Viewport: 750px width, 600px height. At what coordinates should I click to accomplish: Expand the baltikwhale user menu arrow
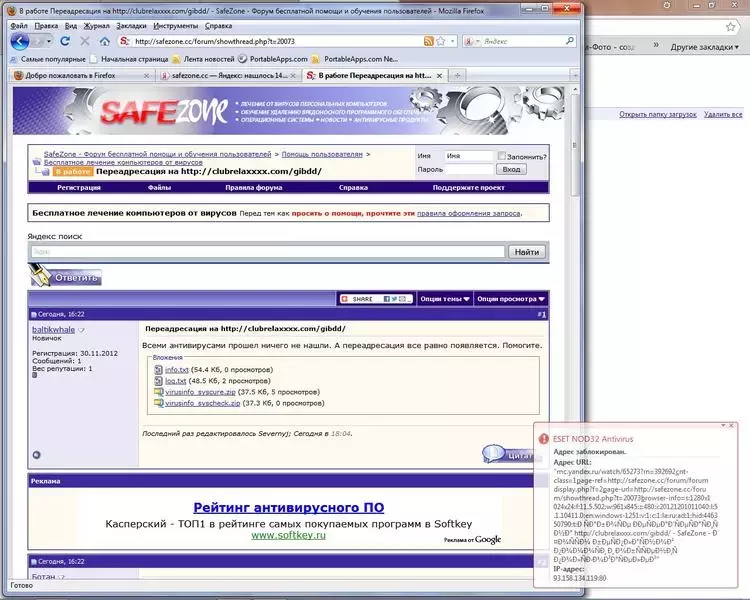point(81,330)
